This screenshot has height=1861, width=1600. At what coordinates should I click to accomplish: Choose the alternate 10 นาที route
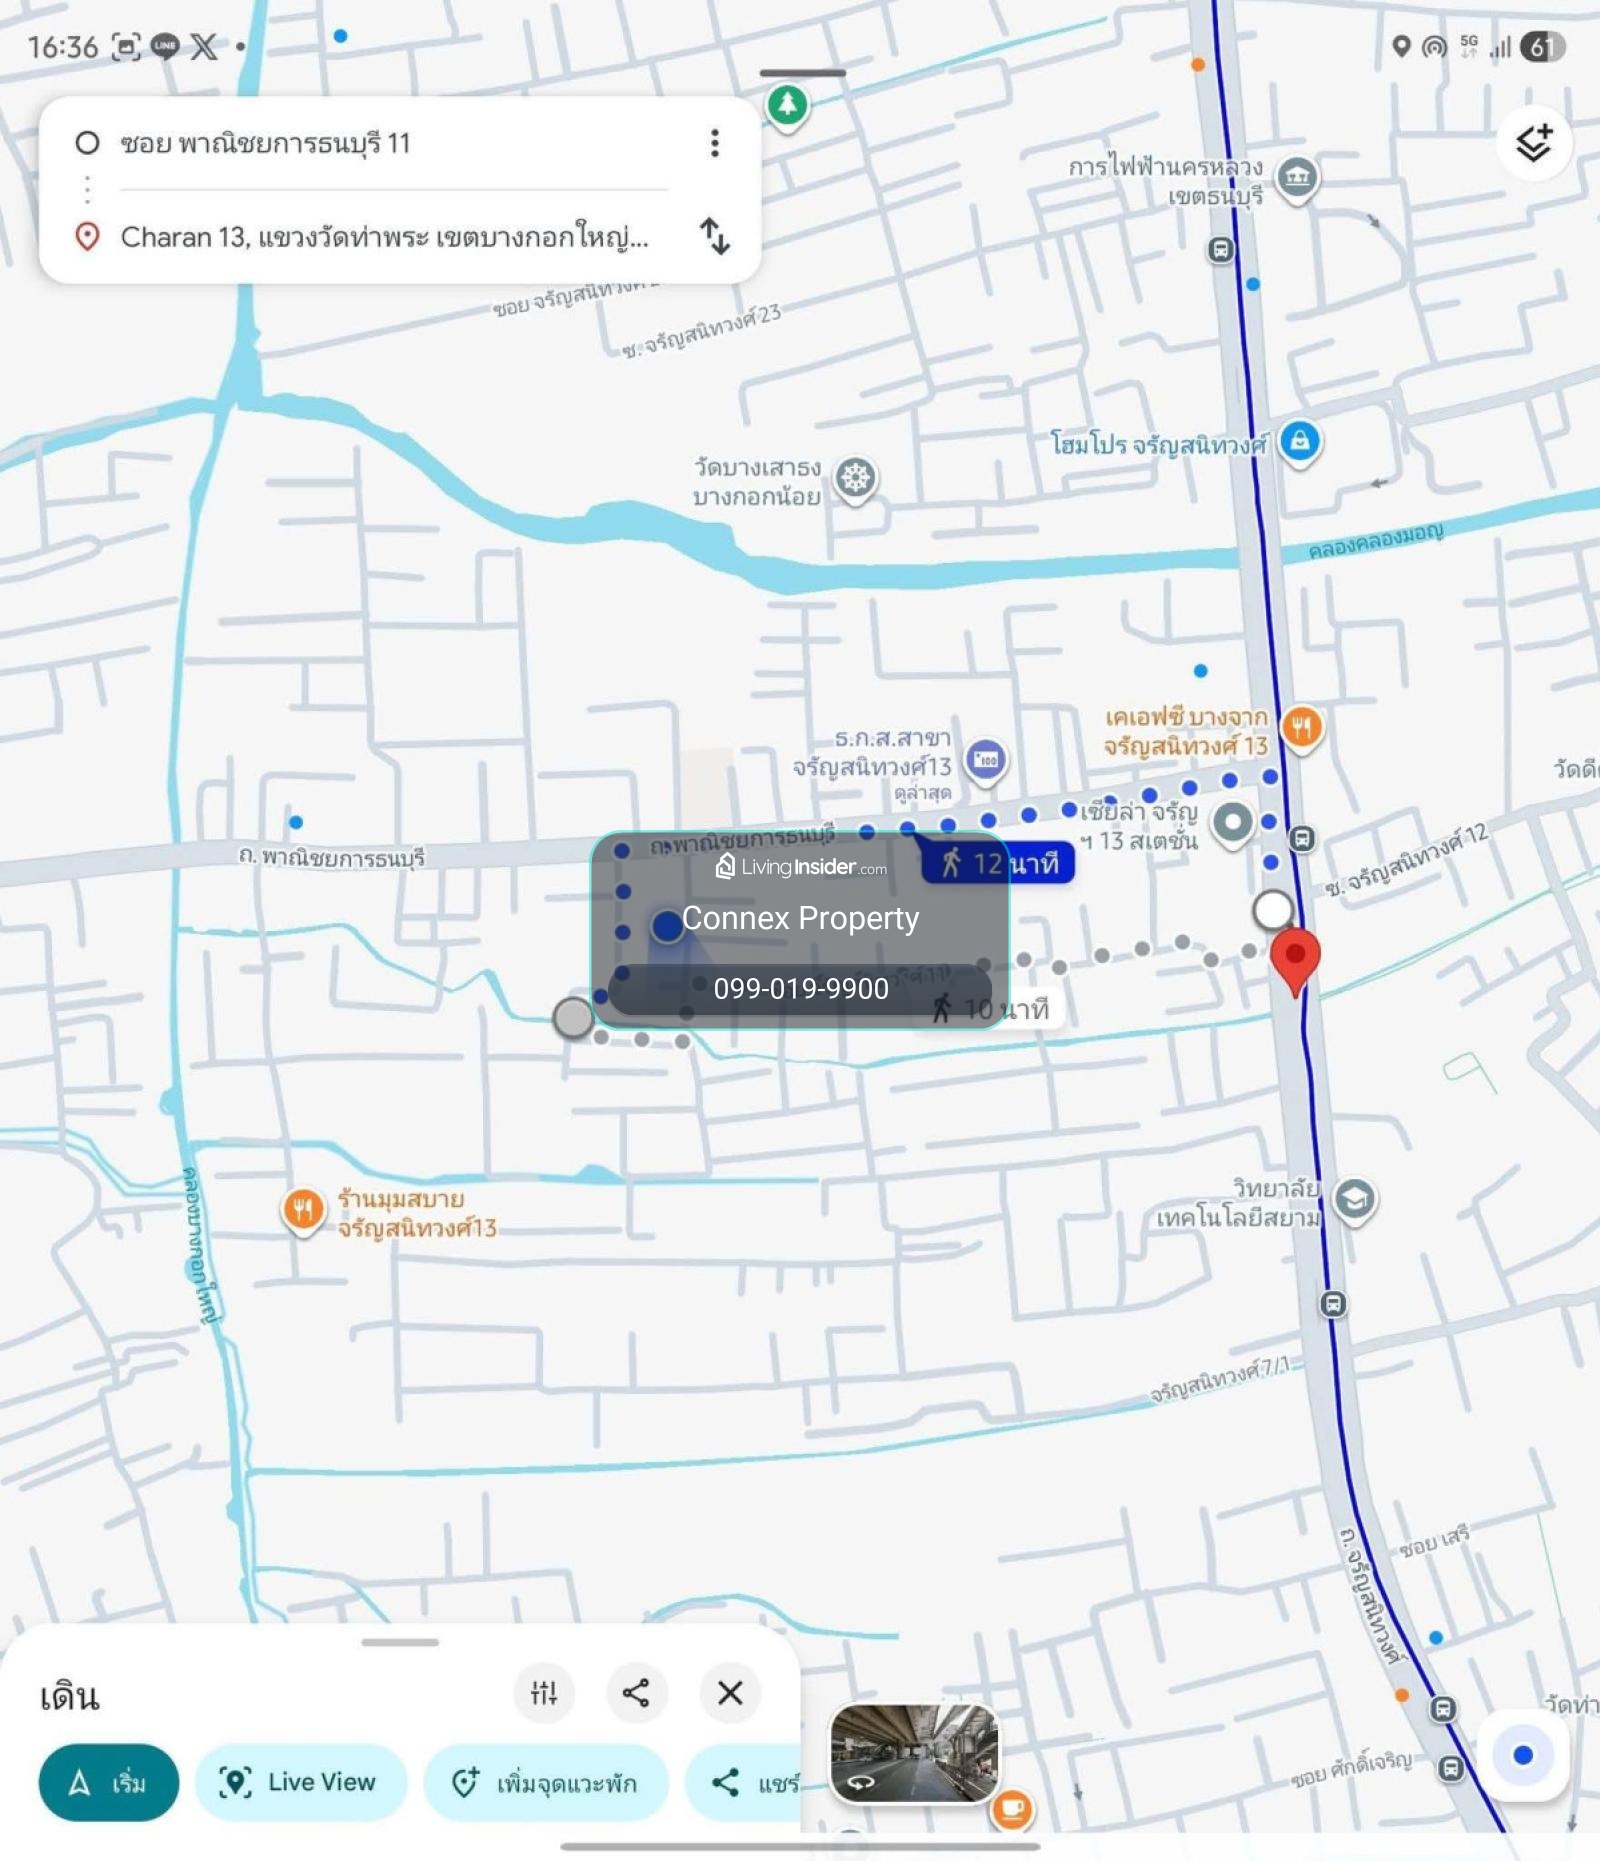[990, 1009]
